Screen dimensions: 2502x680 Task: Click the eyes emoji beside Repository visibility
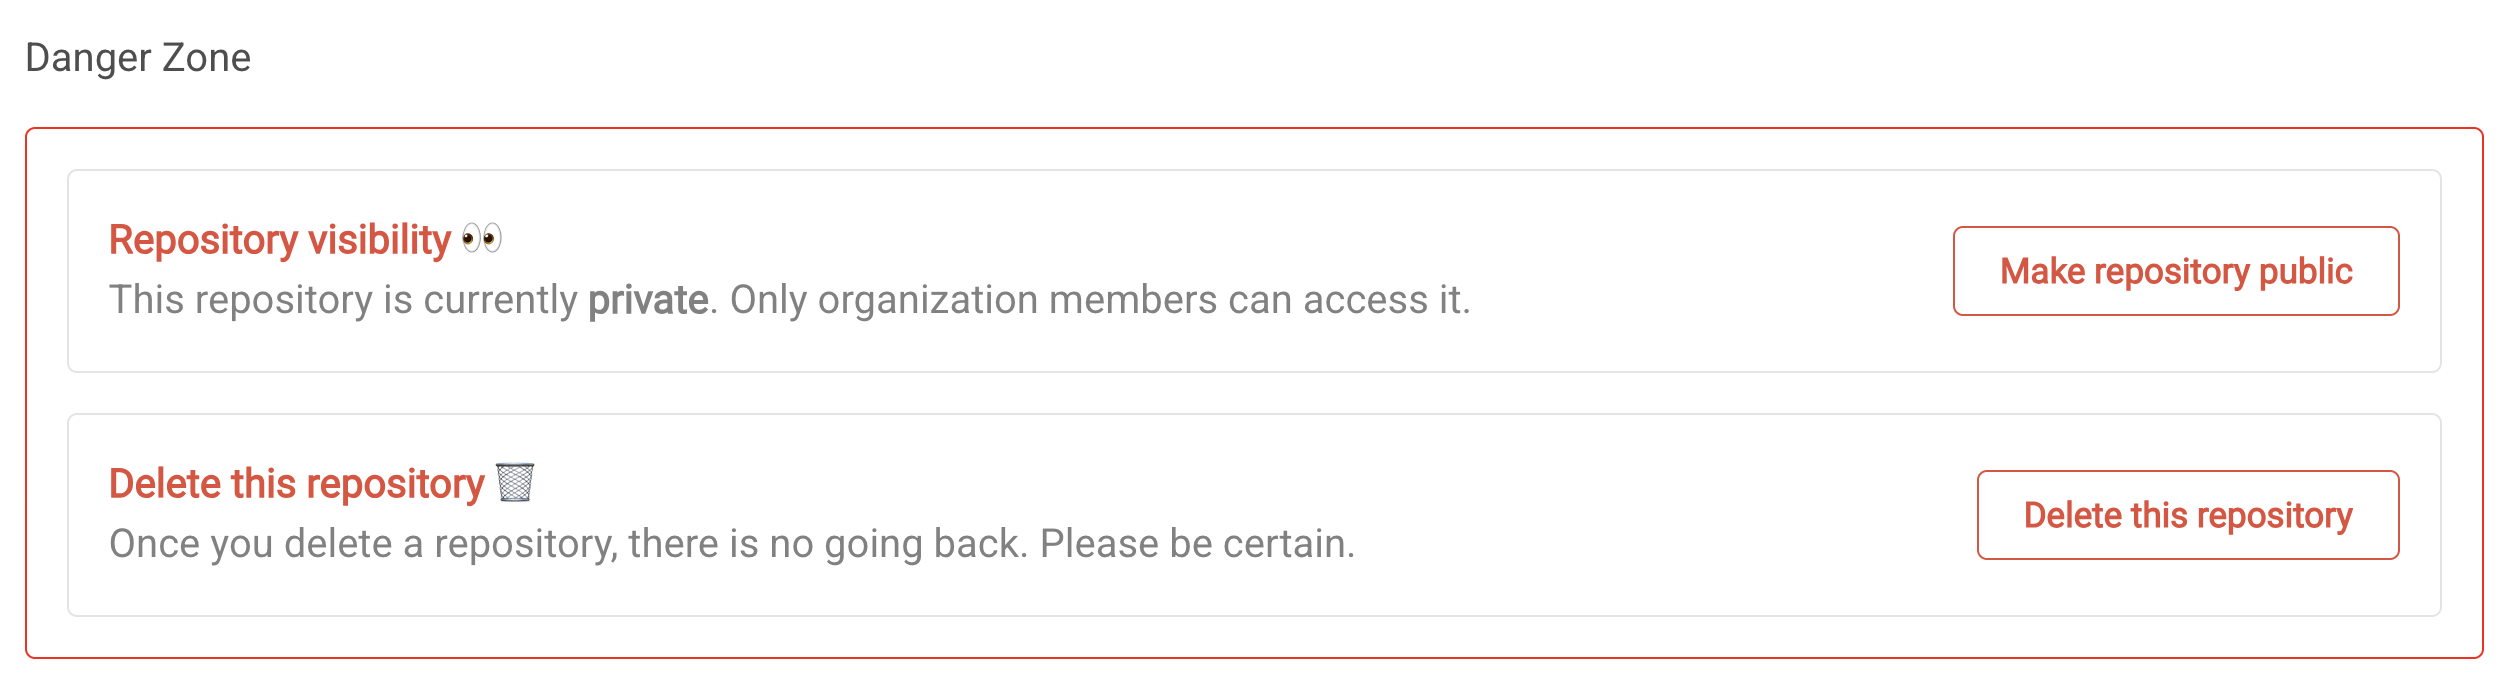[x=482, y=239]
